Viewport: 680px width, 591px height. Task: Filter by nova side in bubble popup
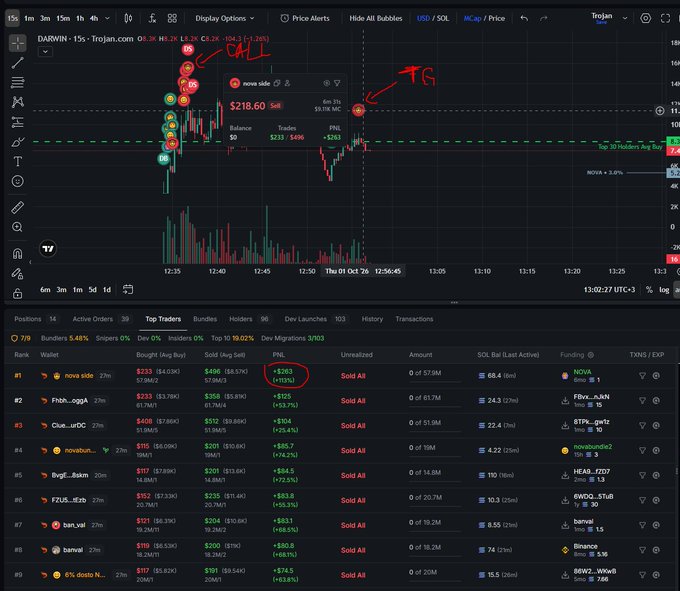[x=337, y=83]
